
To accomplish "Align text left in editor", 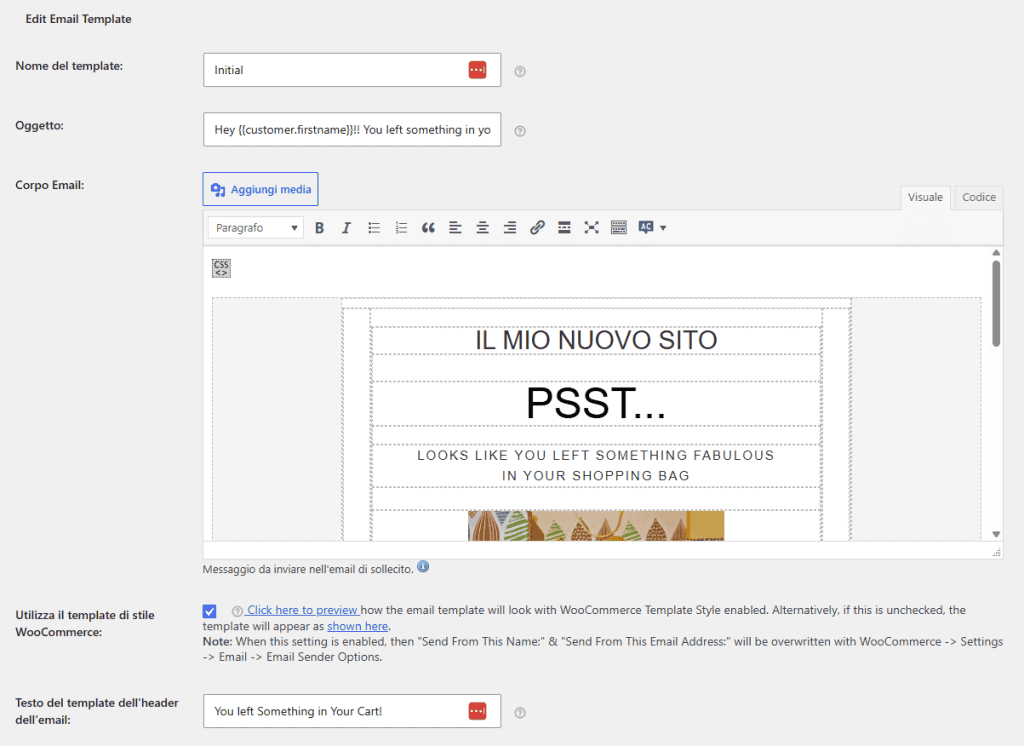I will point(455,228).
